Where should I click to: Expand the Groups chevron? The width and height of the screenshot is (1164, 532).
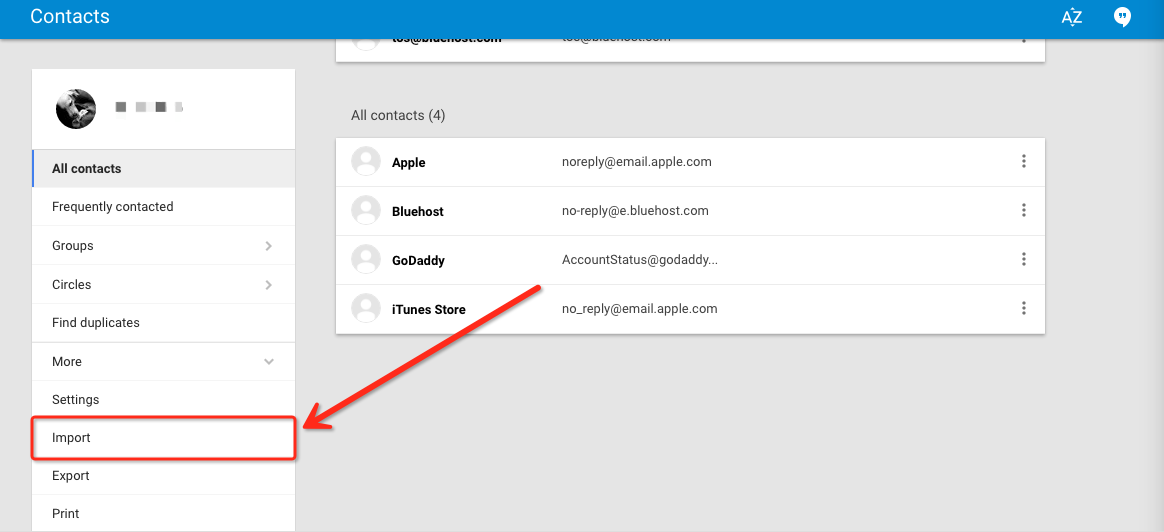[x=269, y=246]
